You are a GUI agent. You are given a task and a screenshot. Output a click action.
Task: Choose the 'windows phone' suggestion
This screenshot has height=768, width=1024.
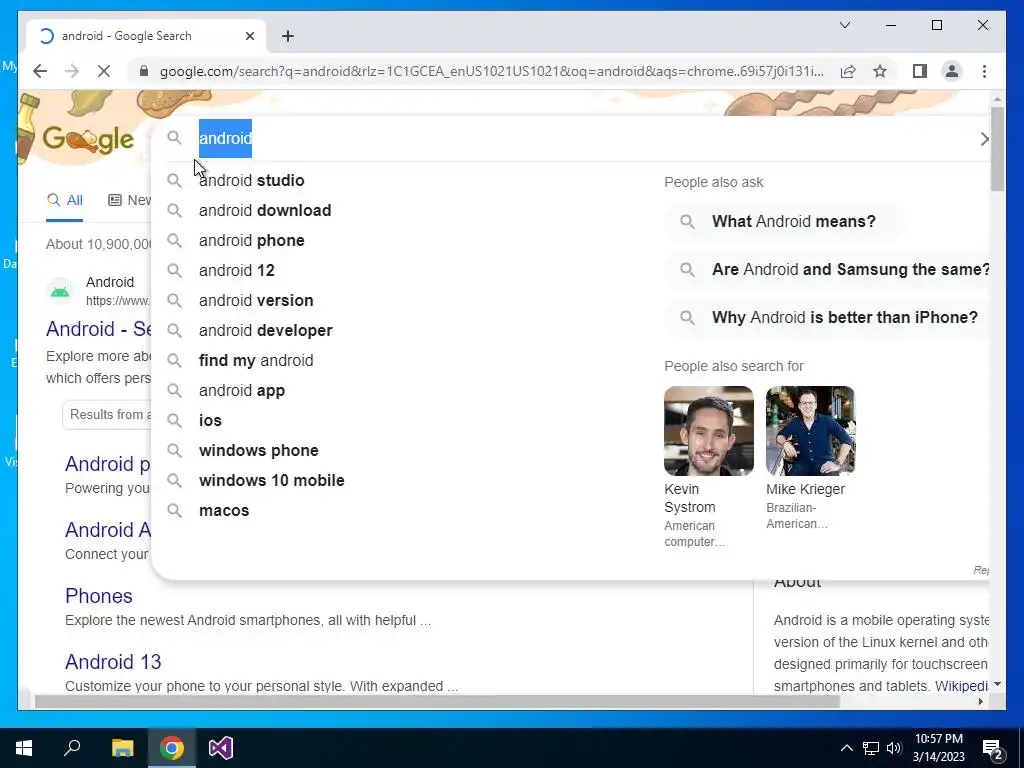(259, 451)
